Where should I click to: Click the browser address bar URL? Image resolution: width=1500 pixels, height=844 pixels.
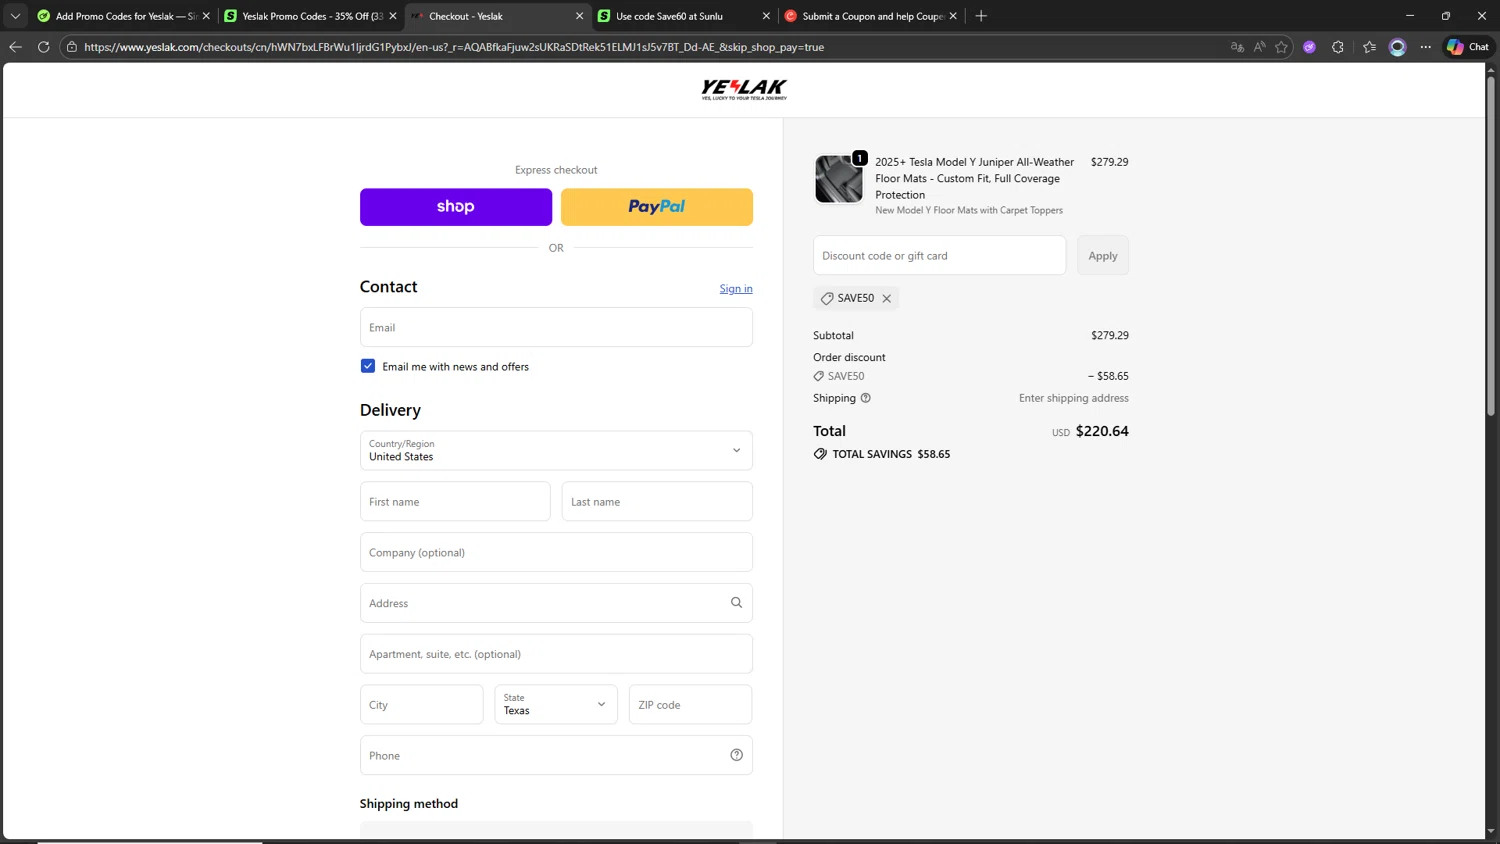[x=454, y=47]
